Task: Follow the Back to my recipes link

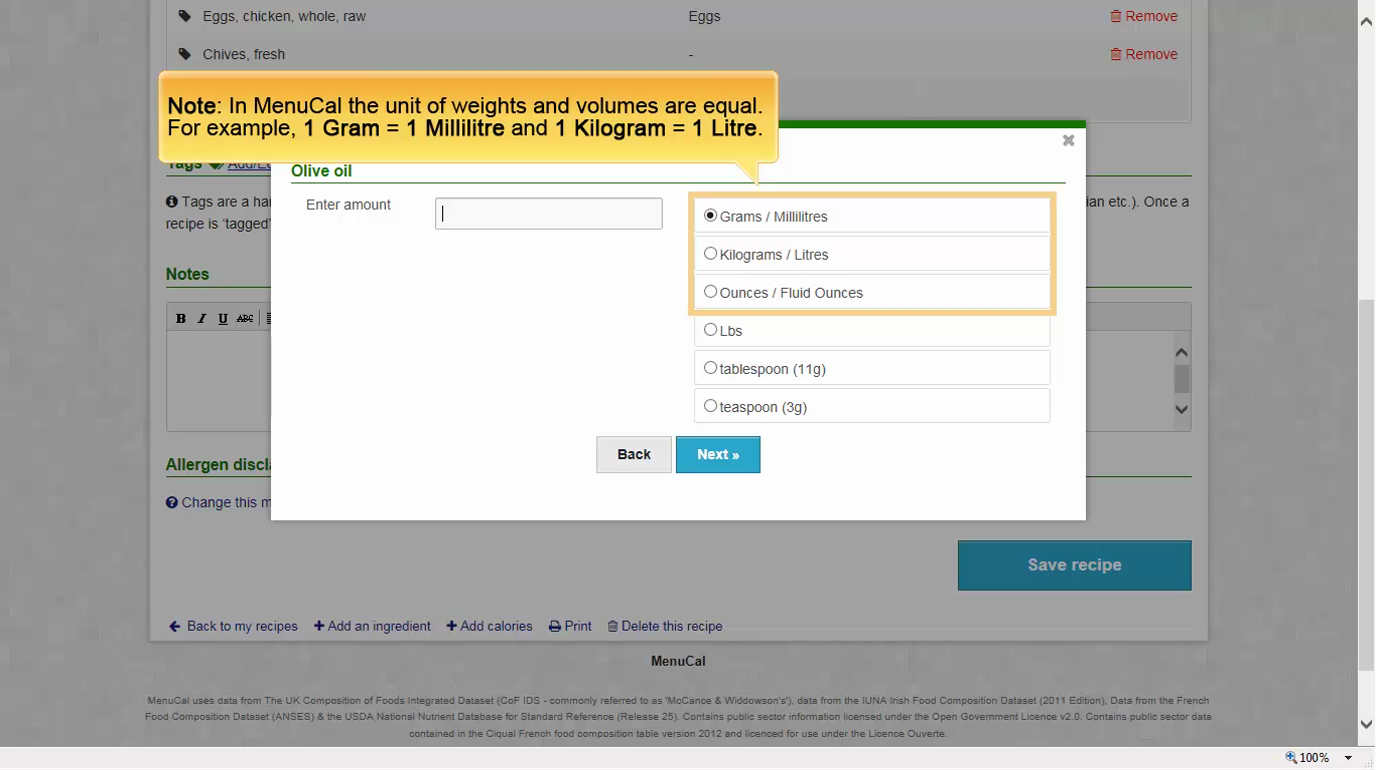Action: click(x=240, y=626)
